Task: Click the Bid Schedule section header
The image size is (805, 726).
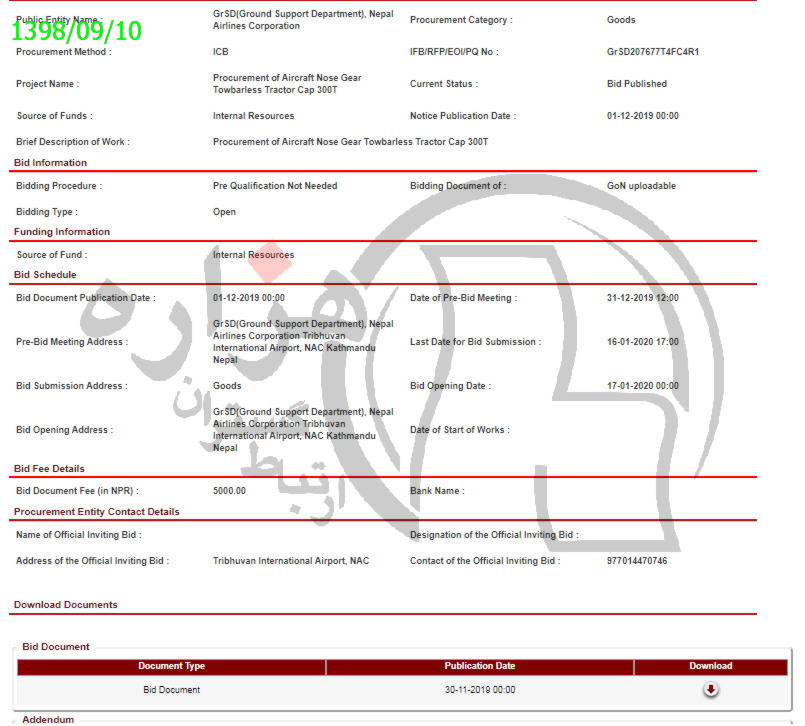Action: pos(45,275)
